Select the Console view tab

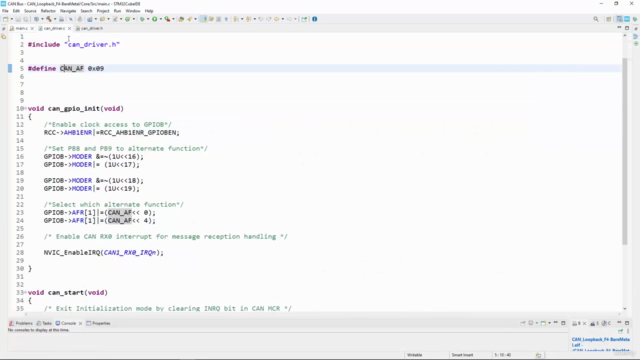pyautogui.click(x=66, y=323)
